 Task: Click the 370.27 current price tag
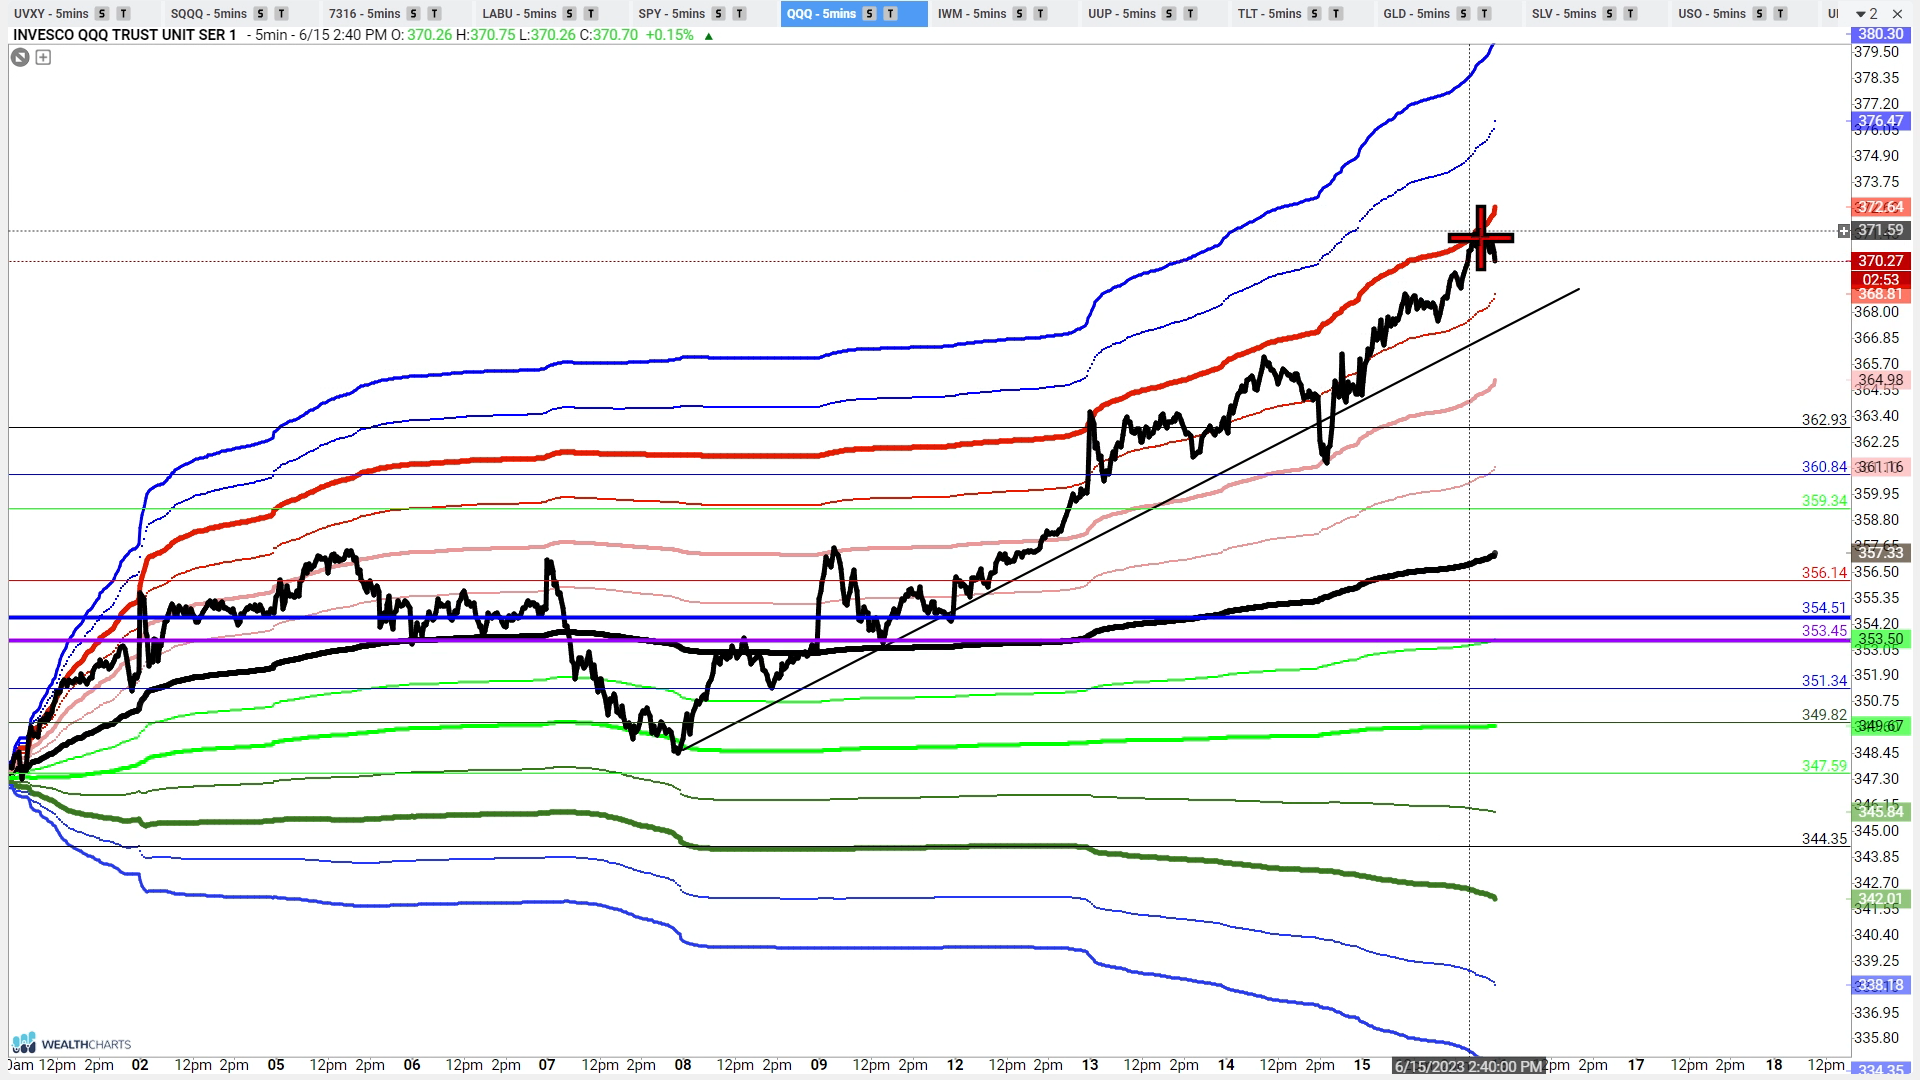pyautogui.click(x=1880, y=261)
